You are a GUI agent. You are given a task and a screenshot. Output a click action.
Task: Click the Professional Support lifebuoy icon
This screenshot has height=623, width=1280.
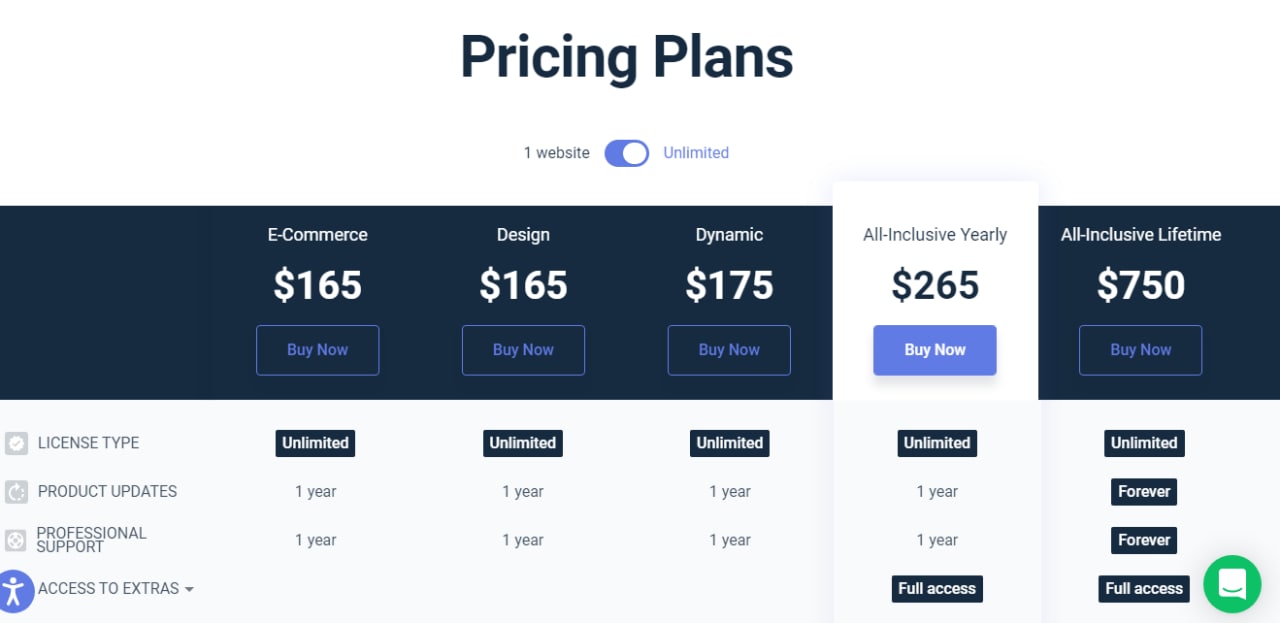click(x=16, y=540)
